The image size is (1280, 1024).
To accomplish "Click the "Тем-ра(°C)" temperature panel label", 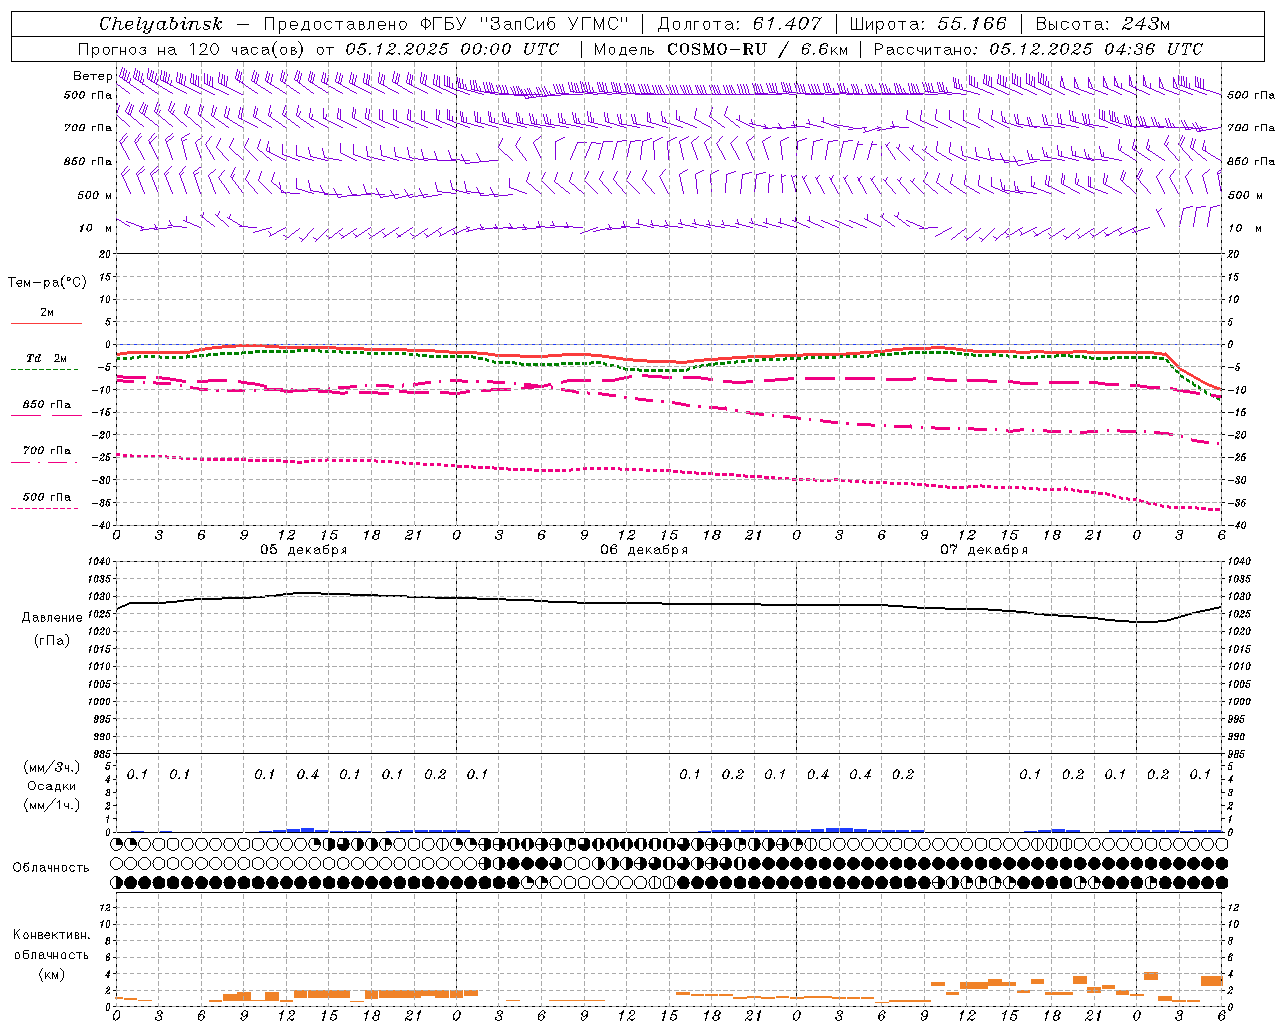I will [x=47, y=283].
